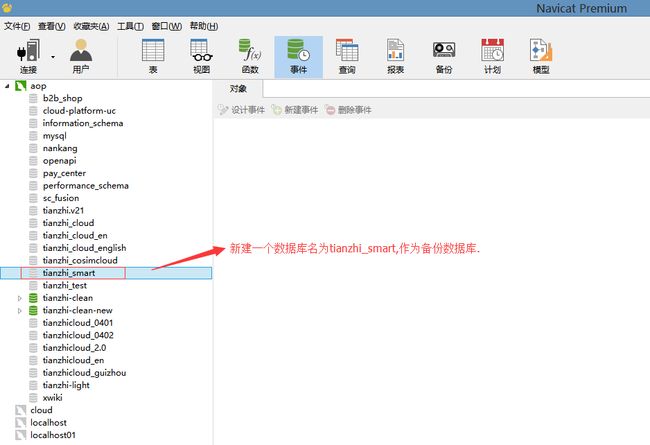Select the b2b_shop database
Viewport: 650px width, 445px height.
point(63,98)
